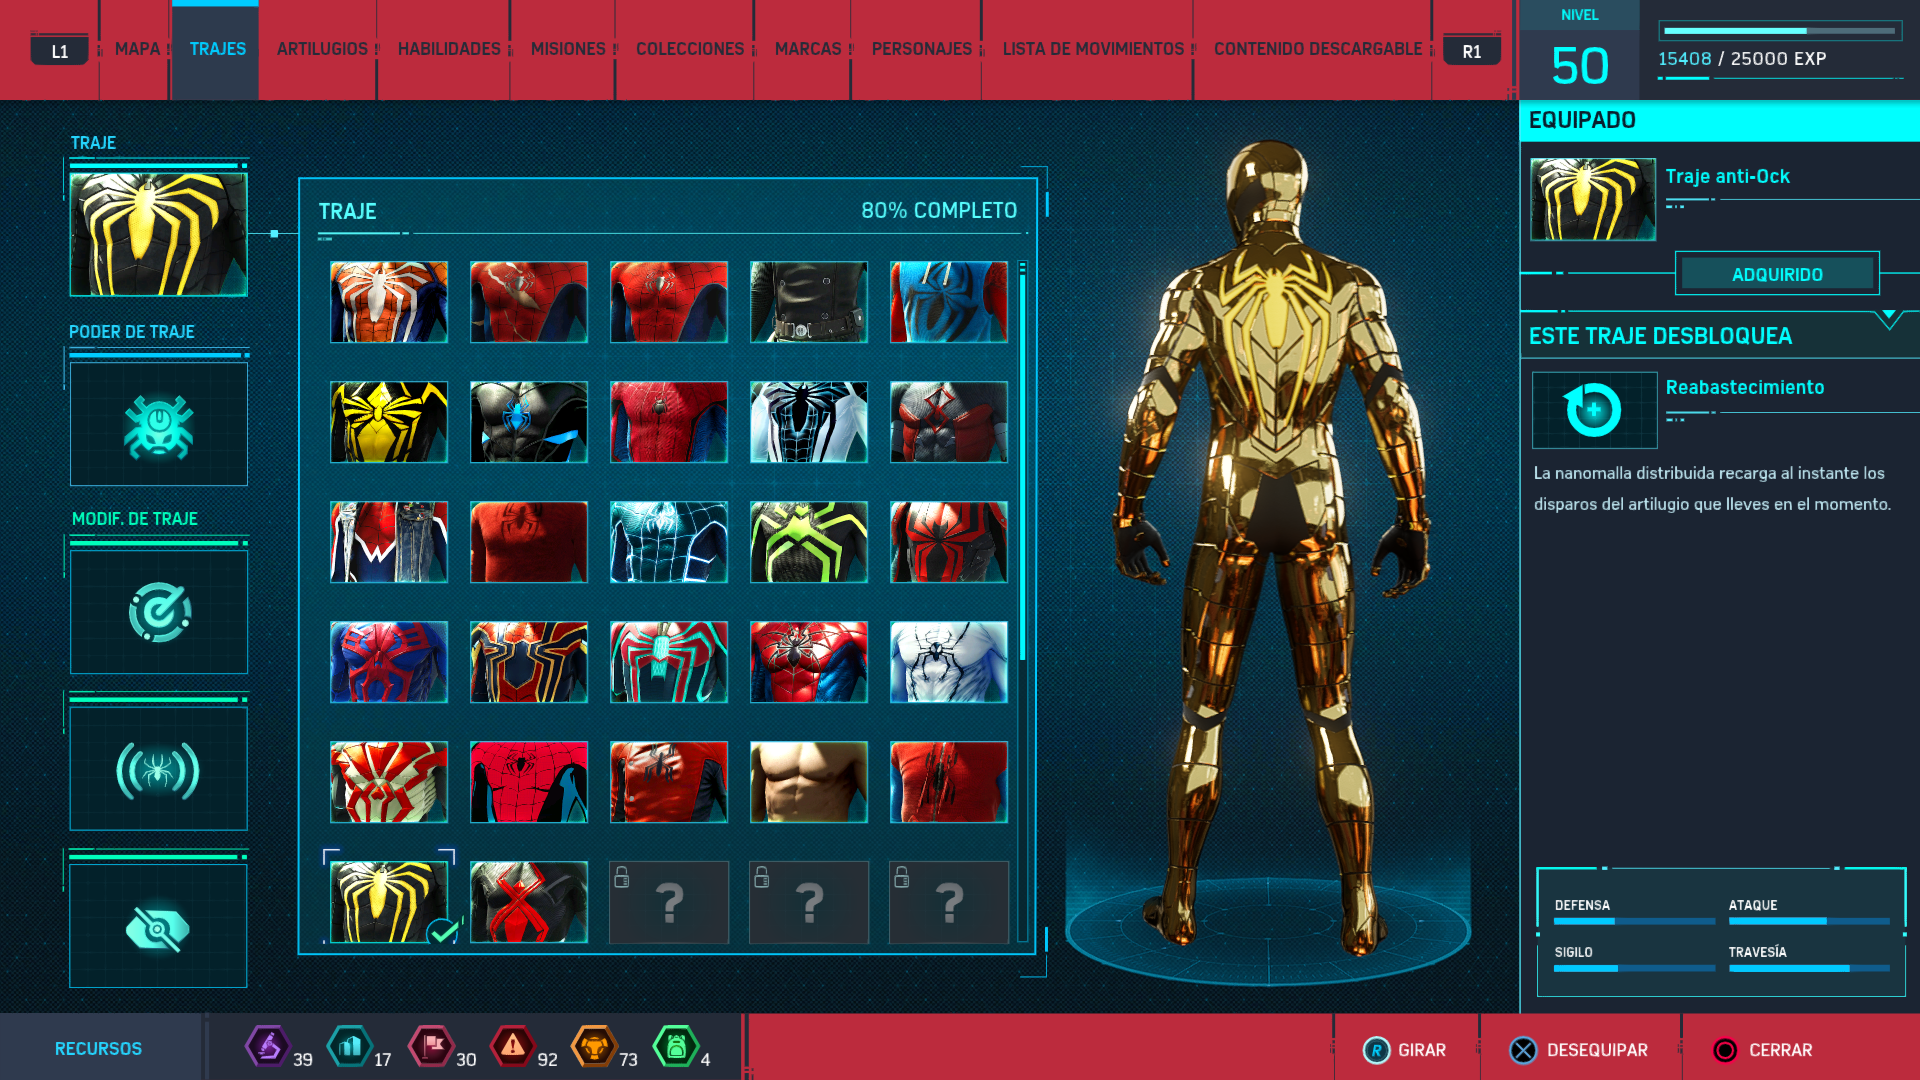Select the suit power spider icon slot
1920x1080 pixels.
click(158, 425)
